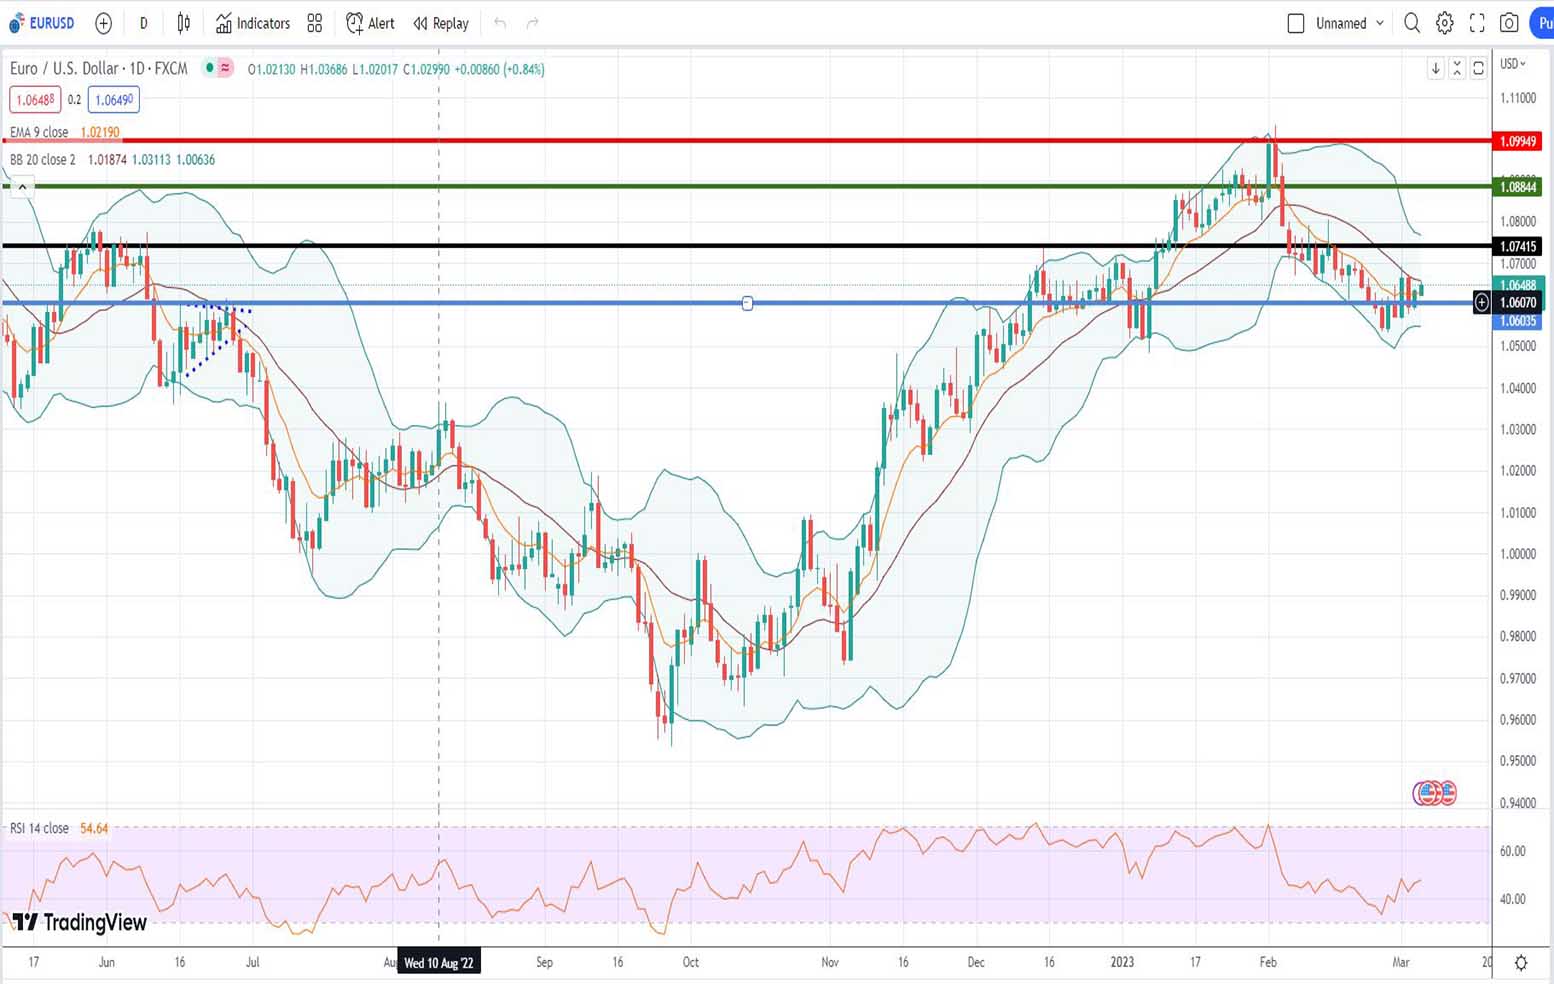The image size is (1554, 984).
Task: Open the Indicators dialog
Action: 253,23
